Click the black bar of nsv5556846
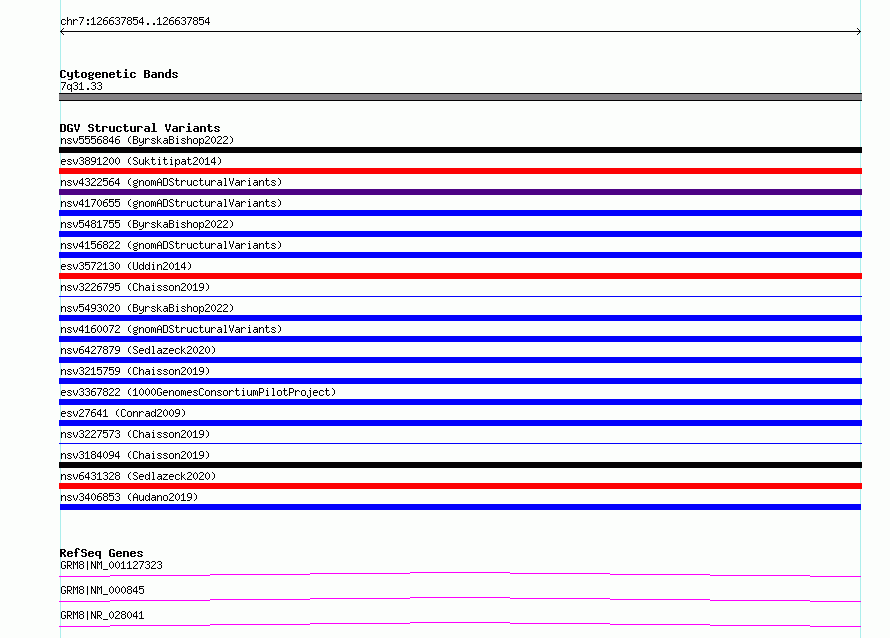This screenshot has width=890, height=638. pos(460,150)
